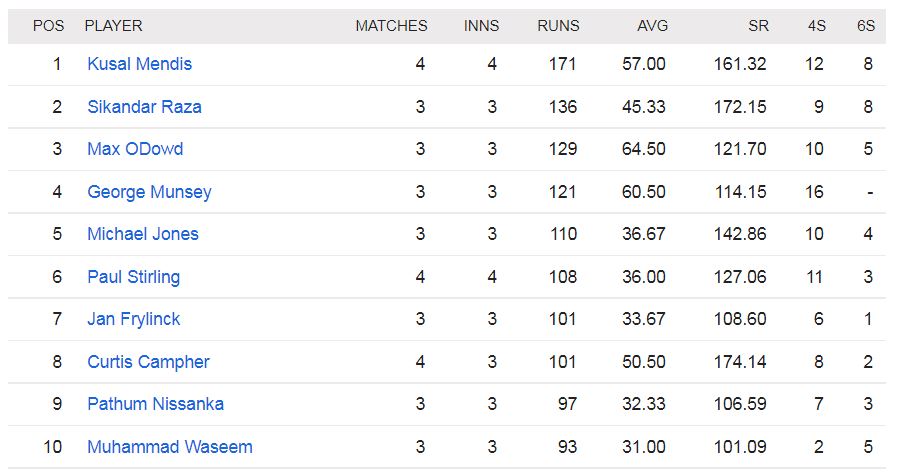Click Kusal Mendis's 171 runs cell
Viewport: 898px width, 476px height.
[x=563, y=64]
